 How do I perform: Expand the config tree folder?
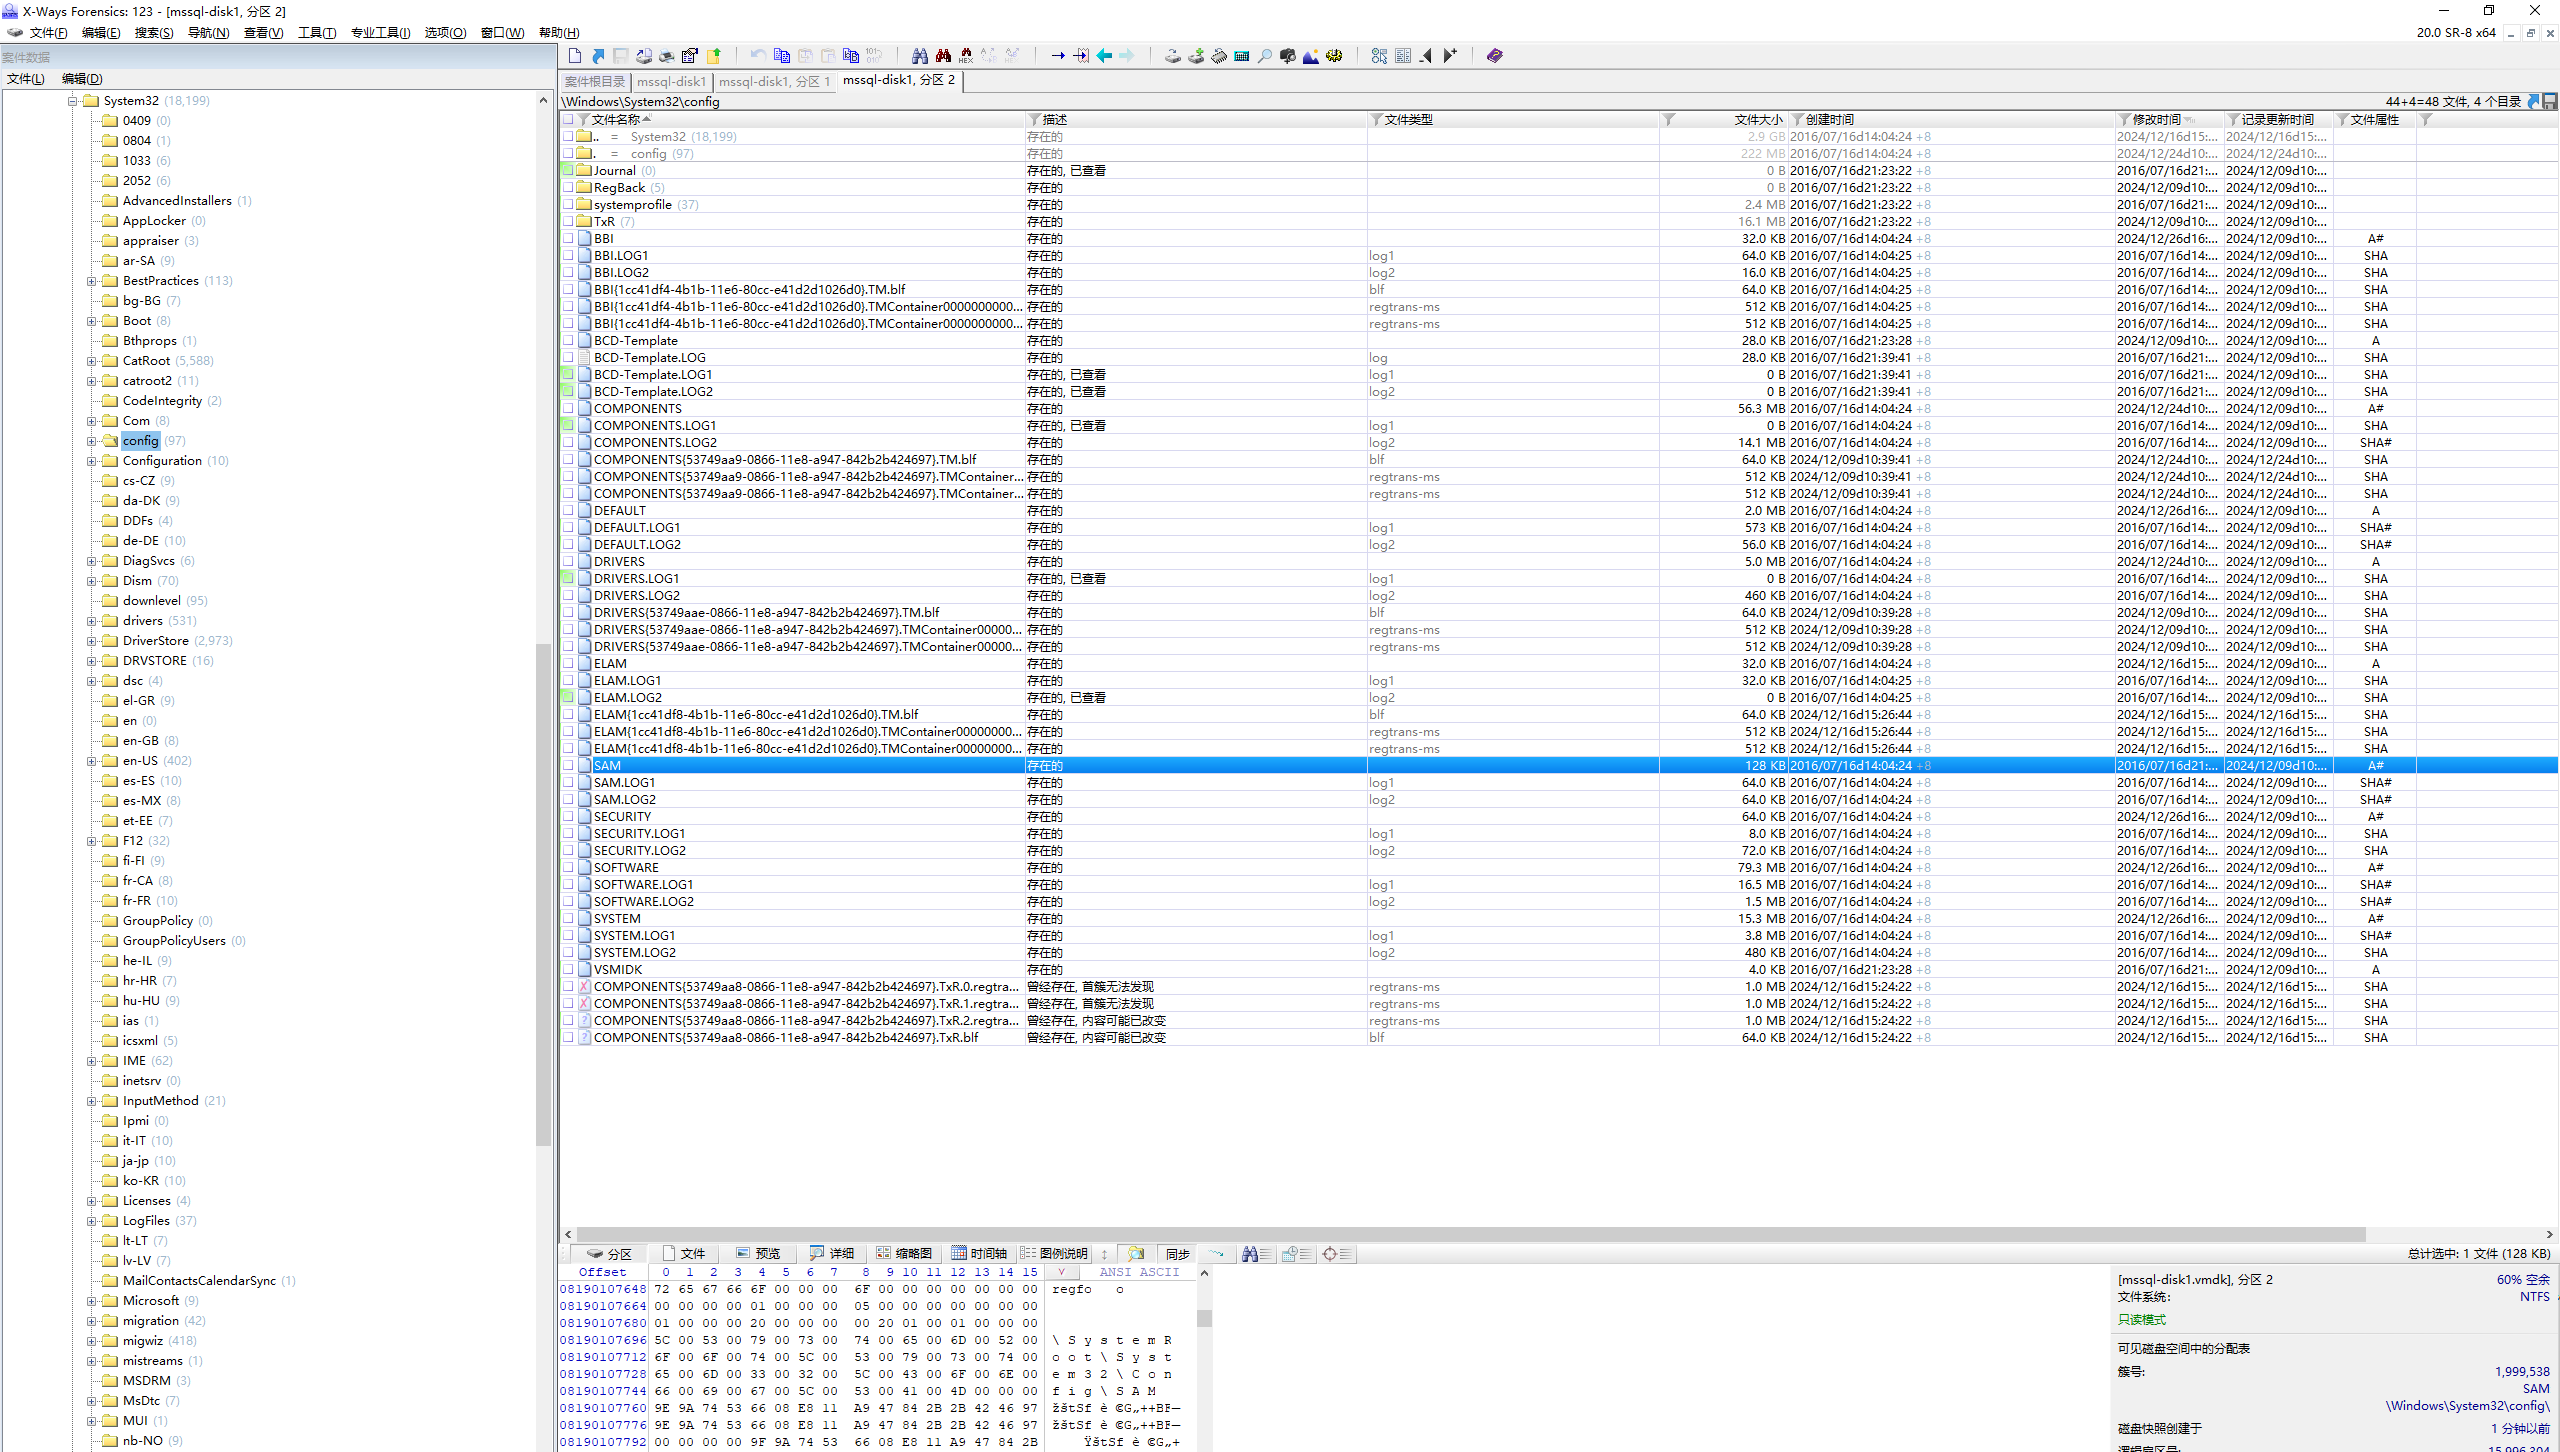[x=92, y=441]
